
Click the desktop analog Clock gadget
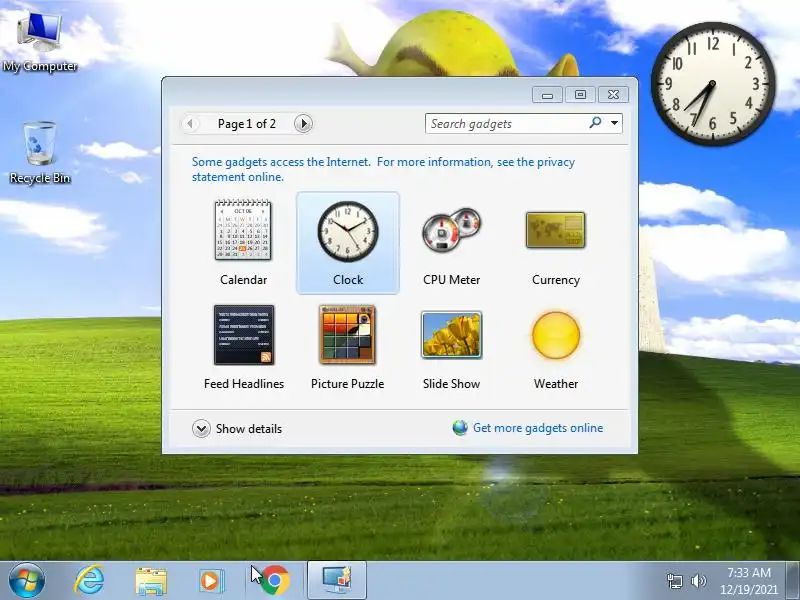click(x=712, y=84)
